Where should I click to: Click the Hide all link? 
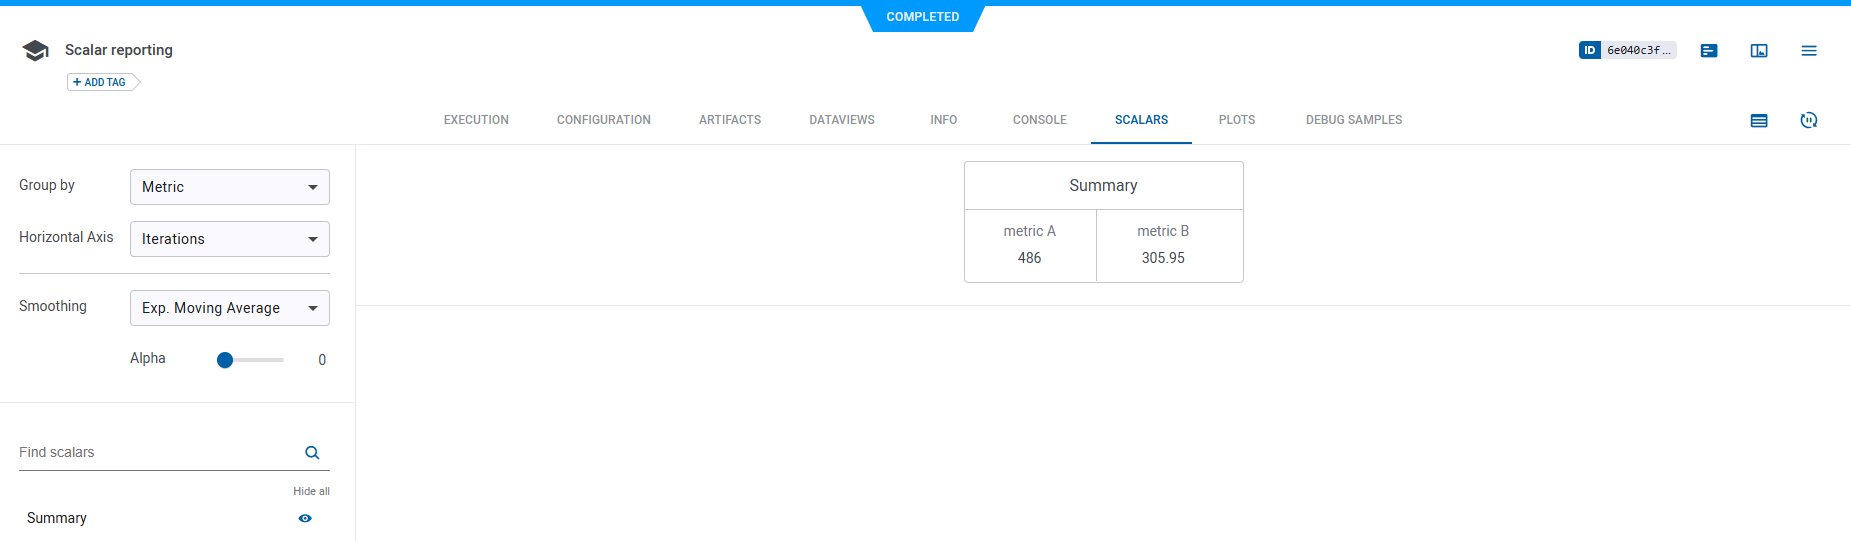pyautogui.click(x=311, y=491)
